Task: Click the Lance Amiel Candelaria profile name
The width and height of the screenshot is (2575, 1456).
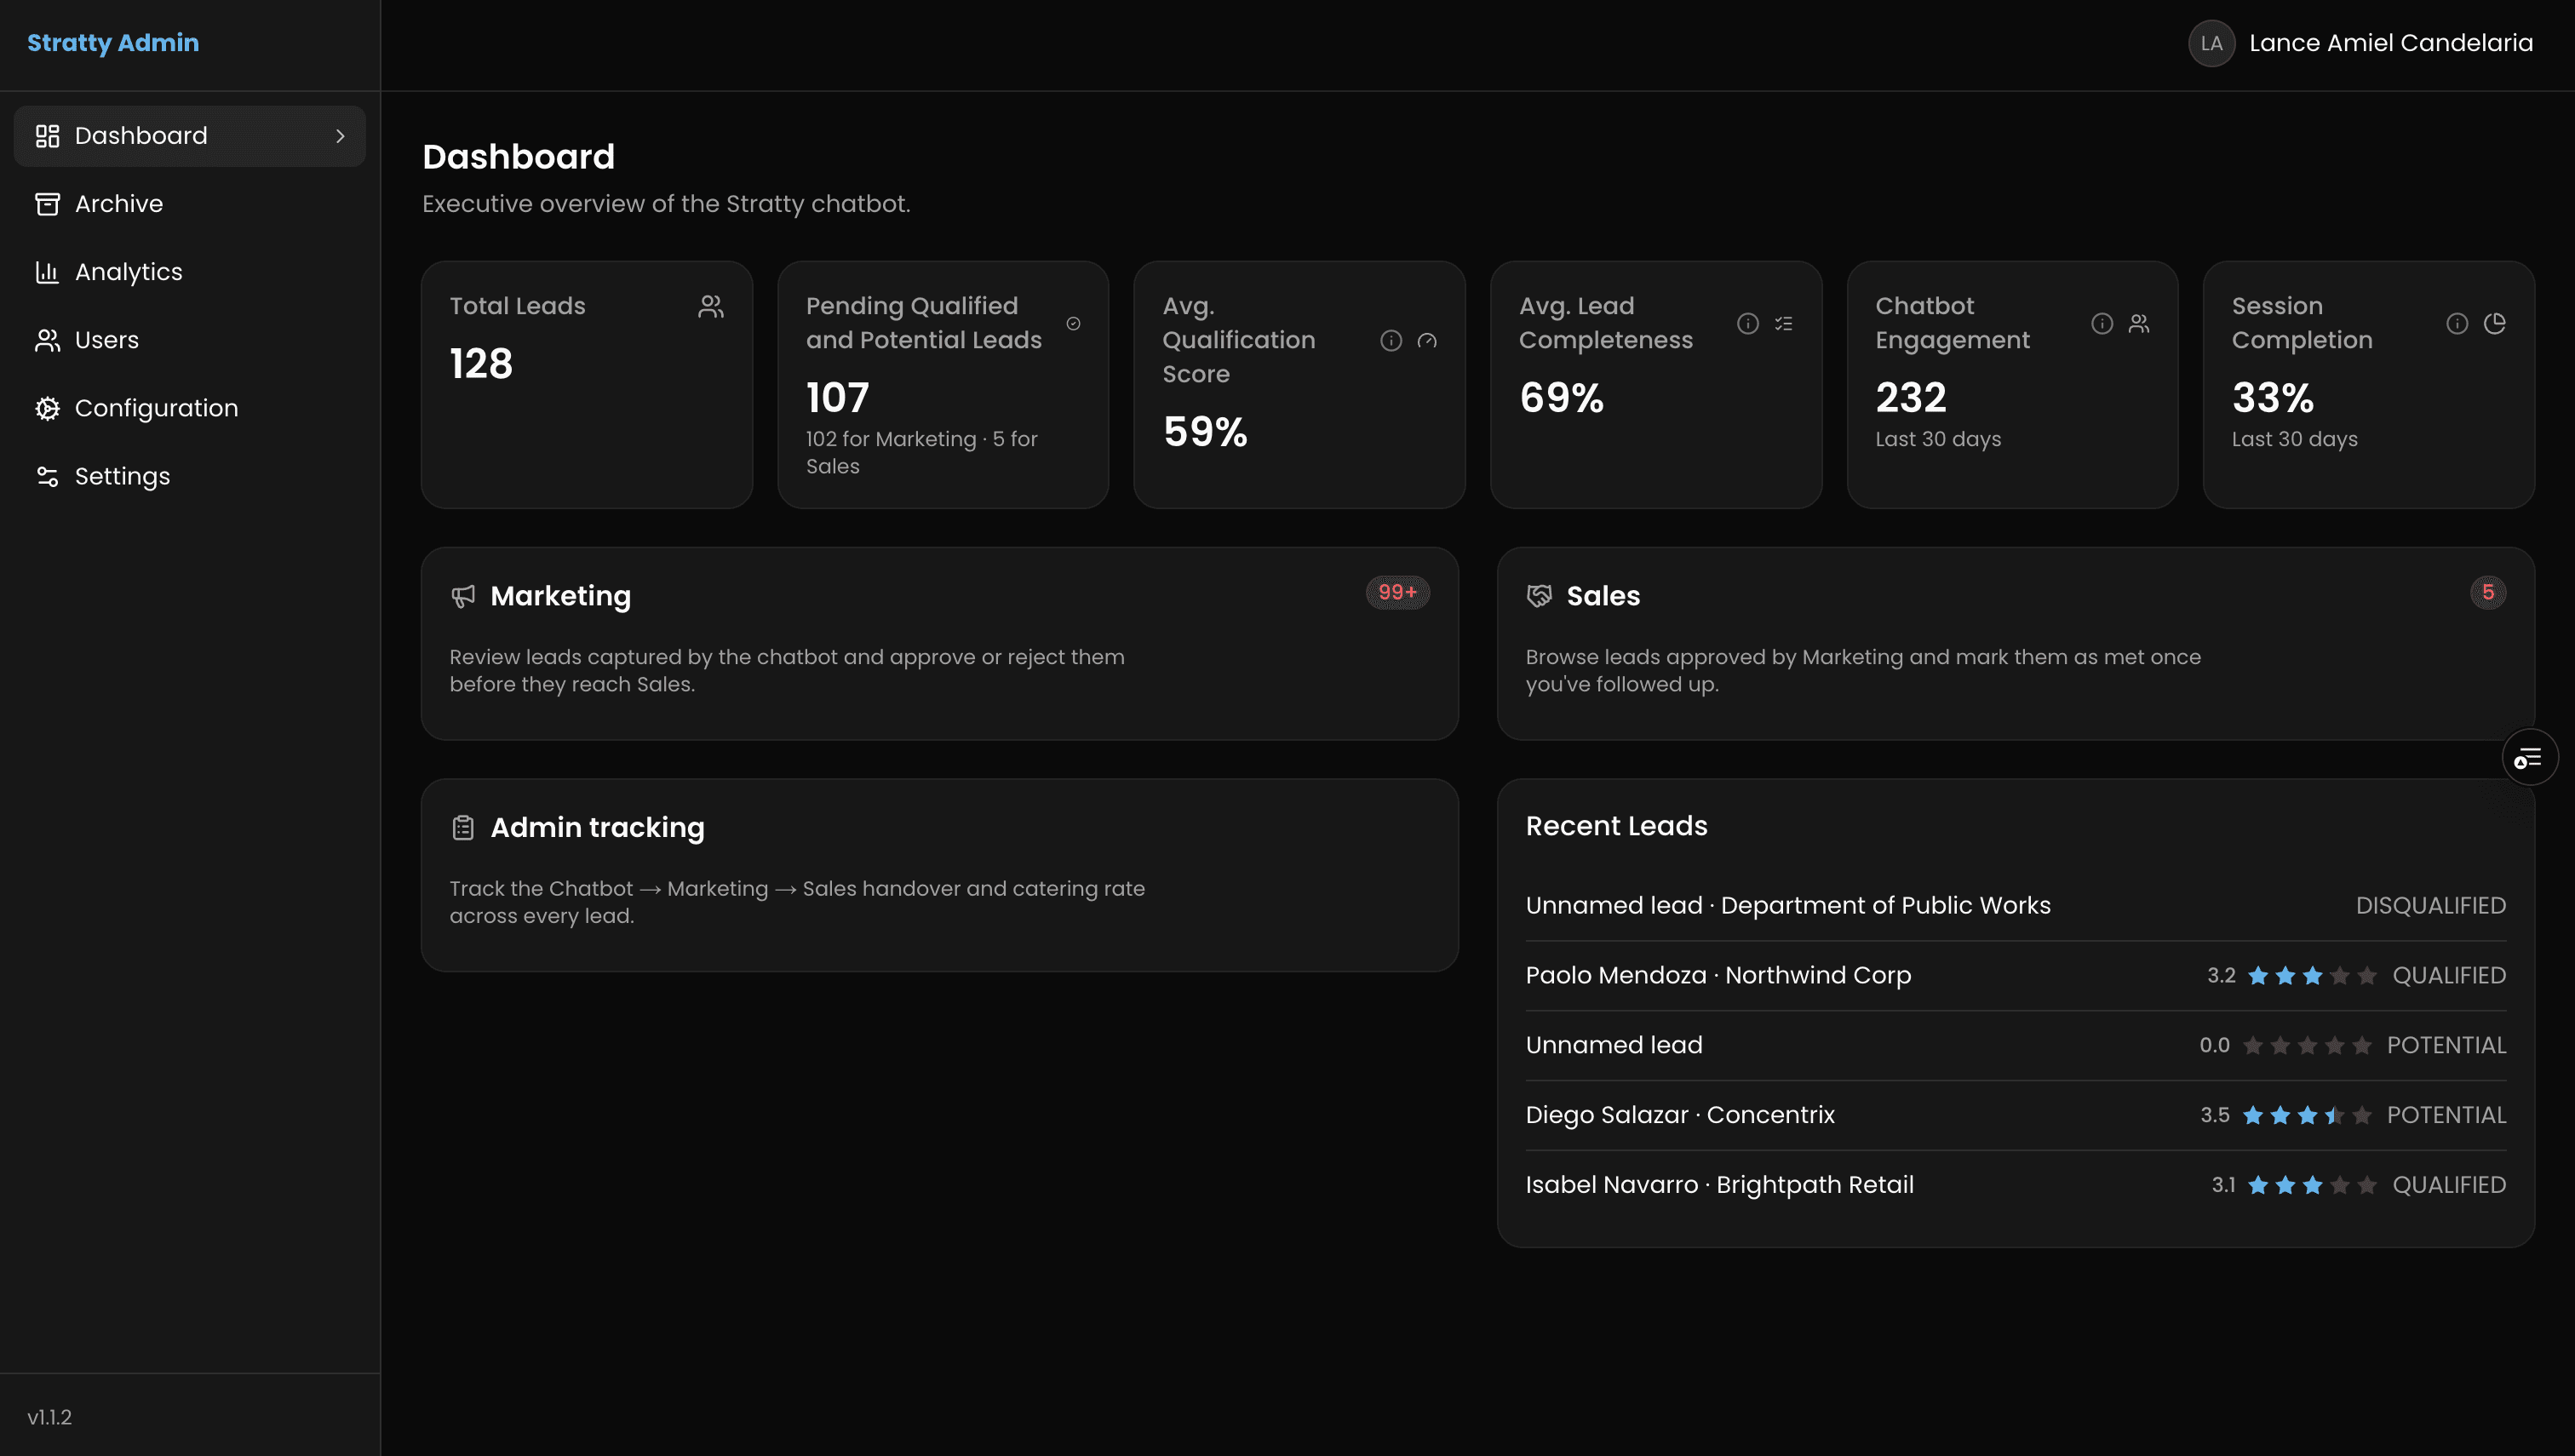Action: [2391, 43]
